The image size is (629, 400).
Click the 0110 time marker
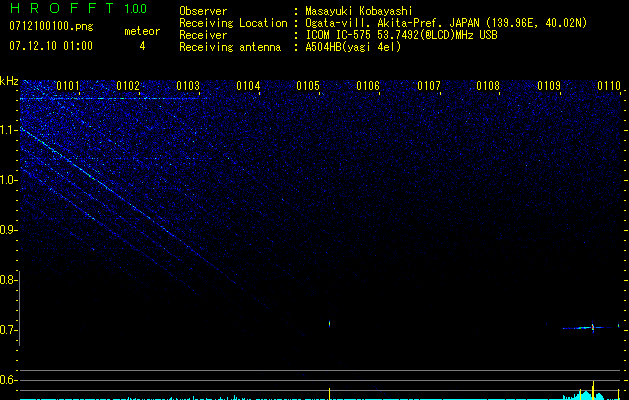click(x=609, y=86)
